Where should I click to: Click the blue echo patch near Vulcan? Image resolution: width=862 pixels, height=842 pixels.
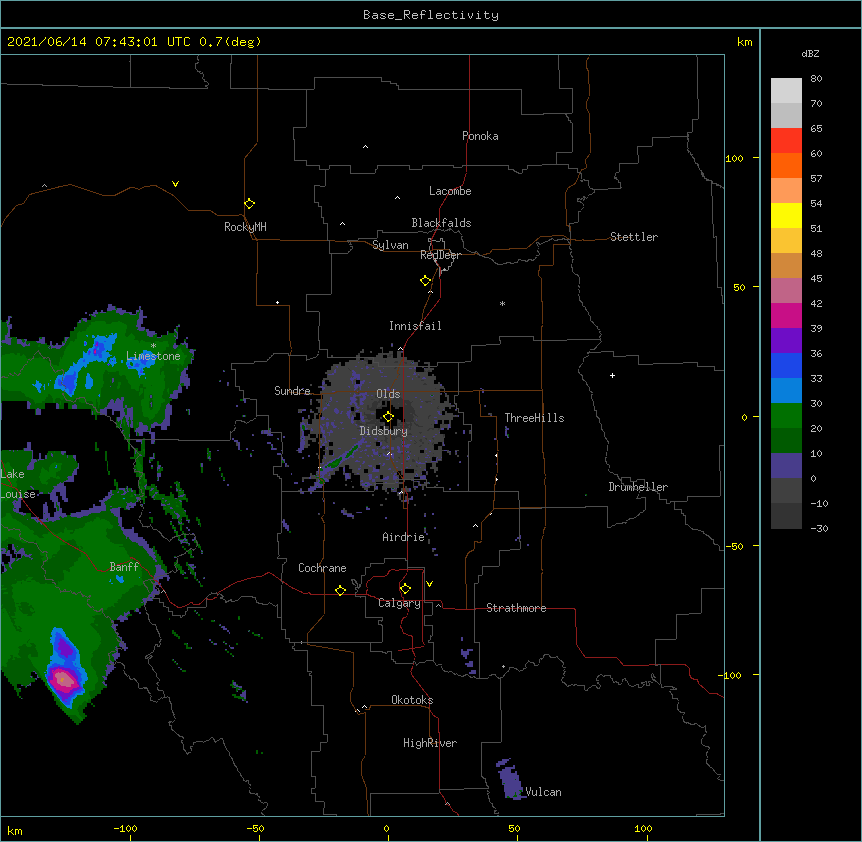510,779
